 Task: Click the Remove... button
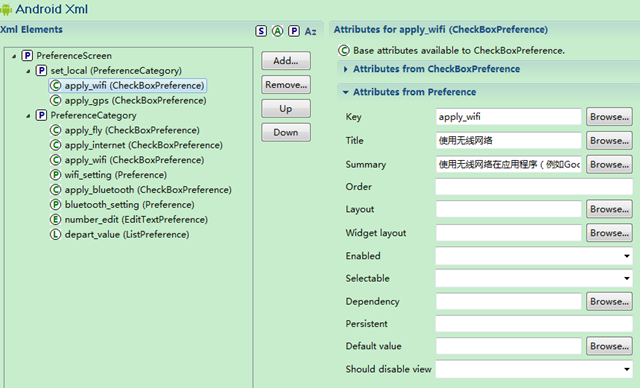coord(286,85)
